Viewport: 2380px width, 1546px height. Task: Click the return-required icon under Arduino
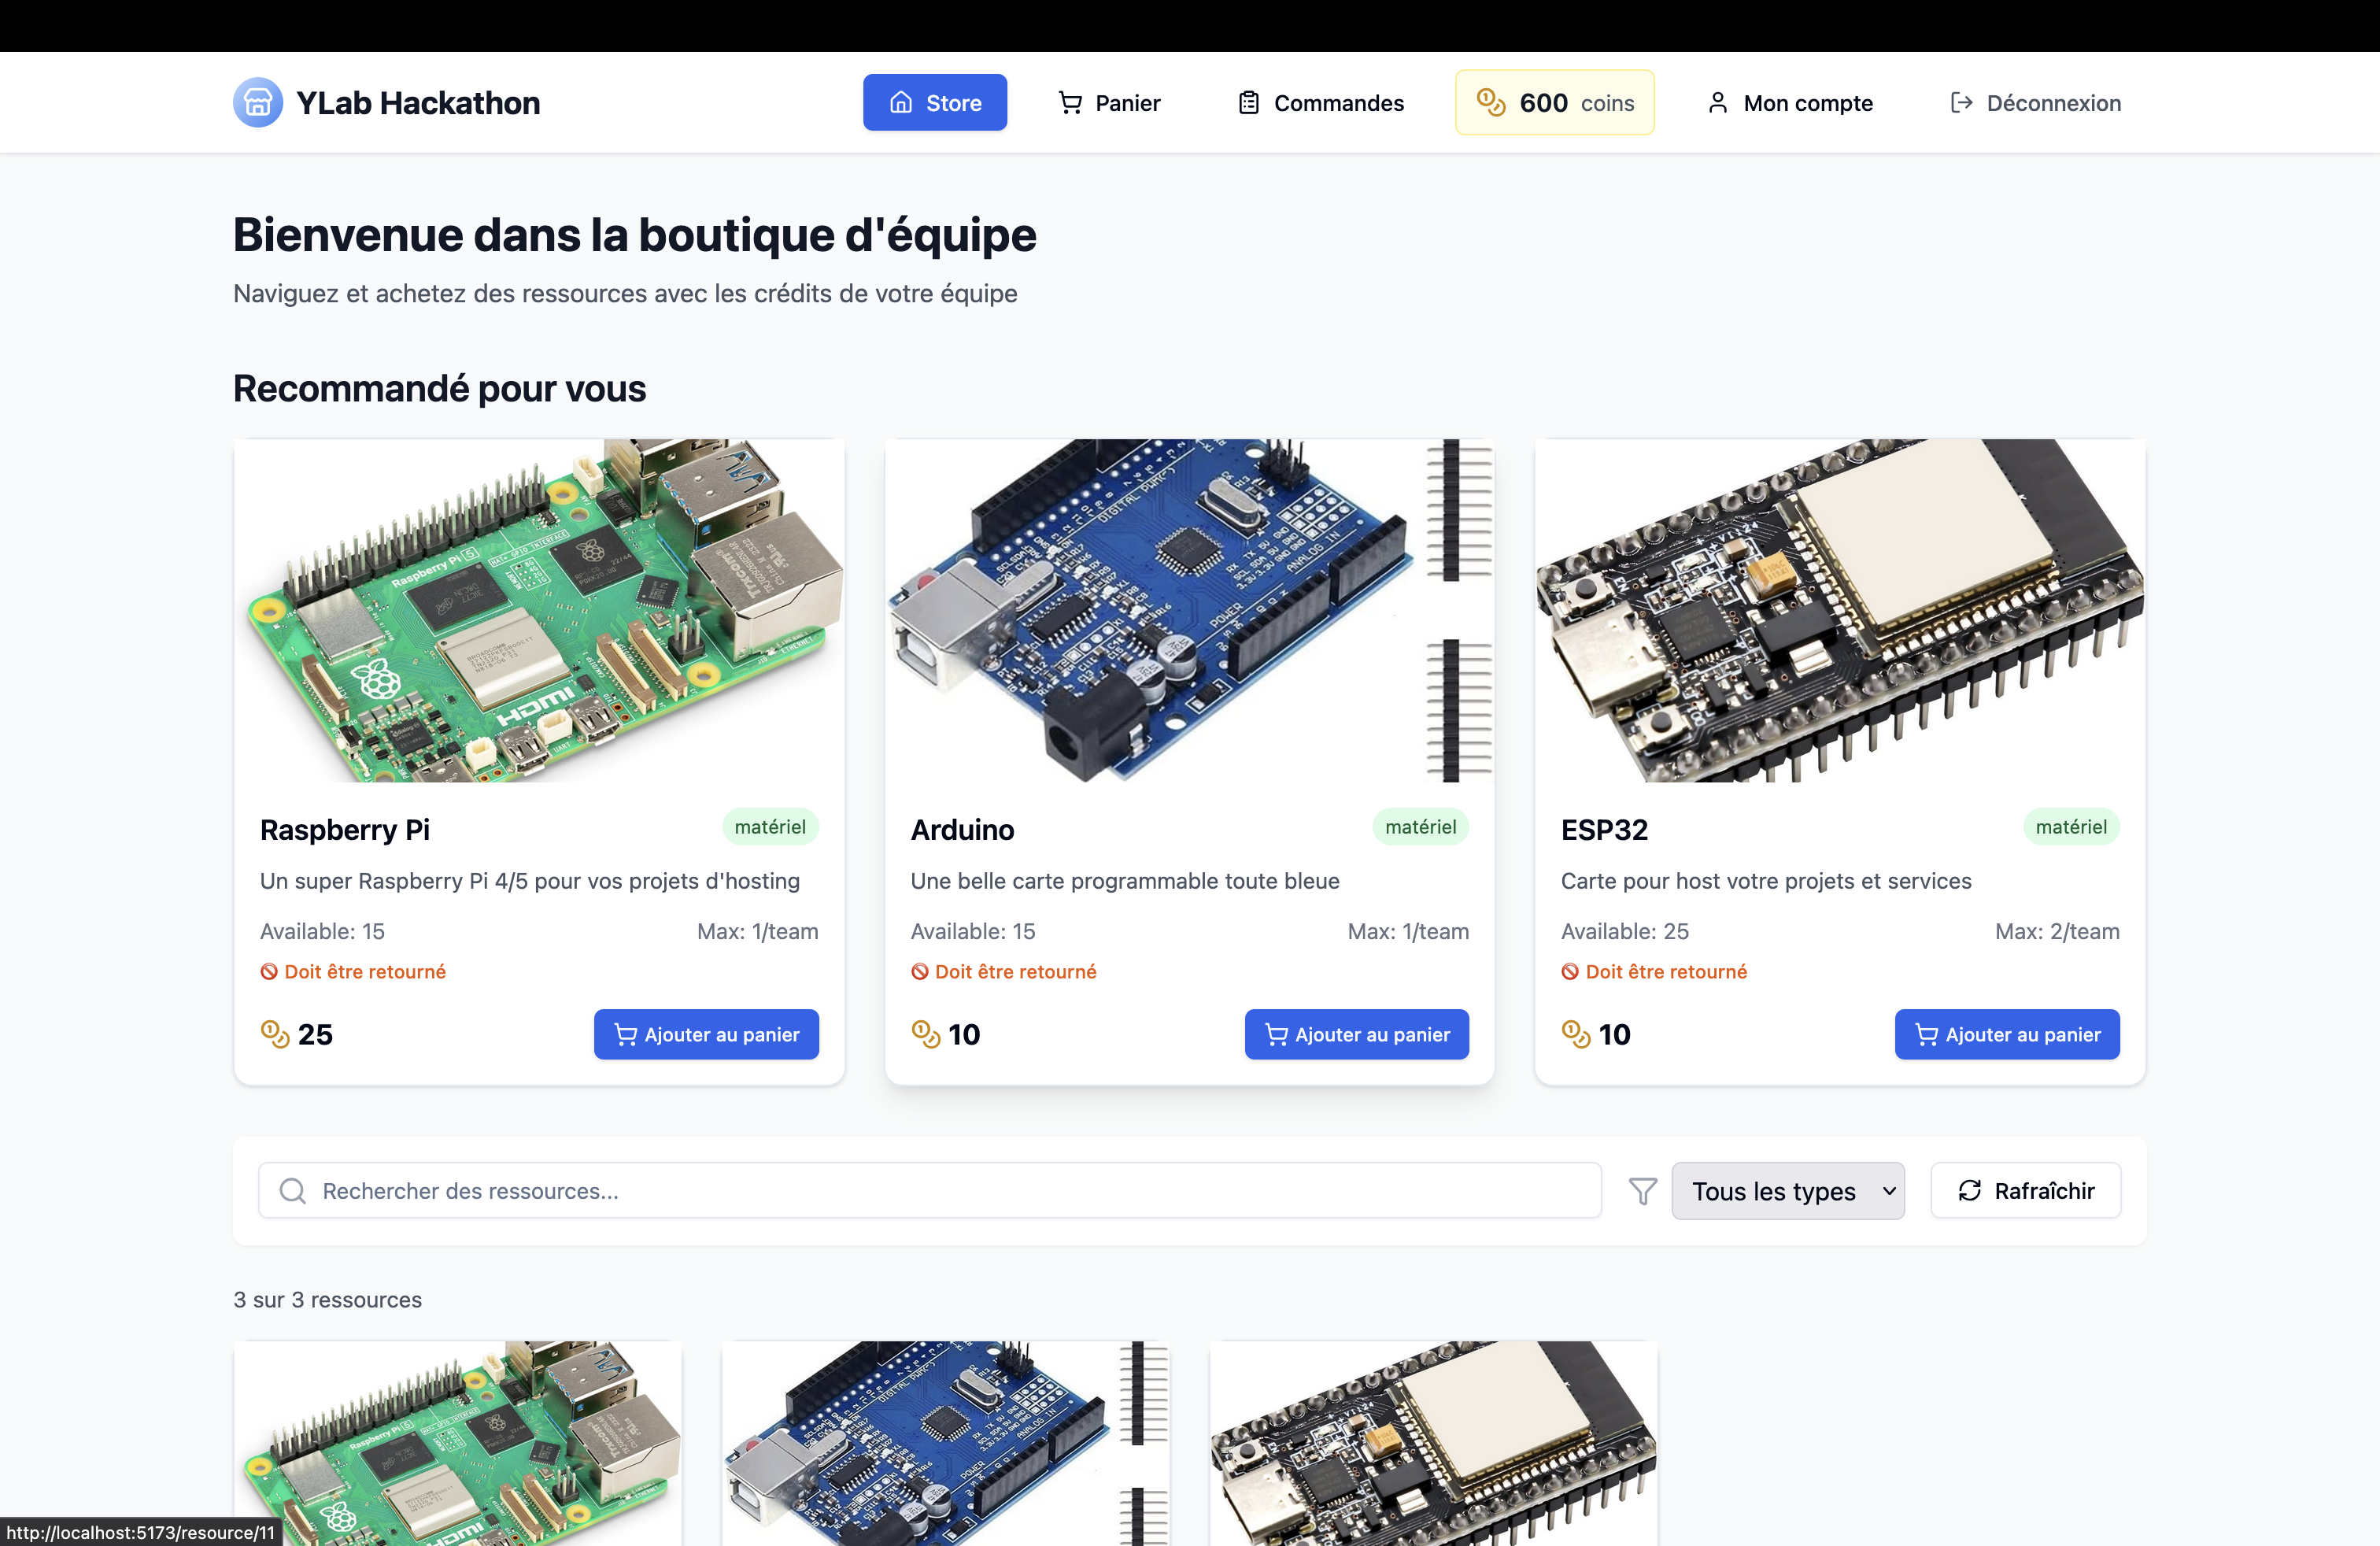(920, 972)
